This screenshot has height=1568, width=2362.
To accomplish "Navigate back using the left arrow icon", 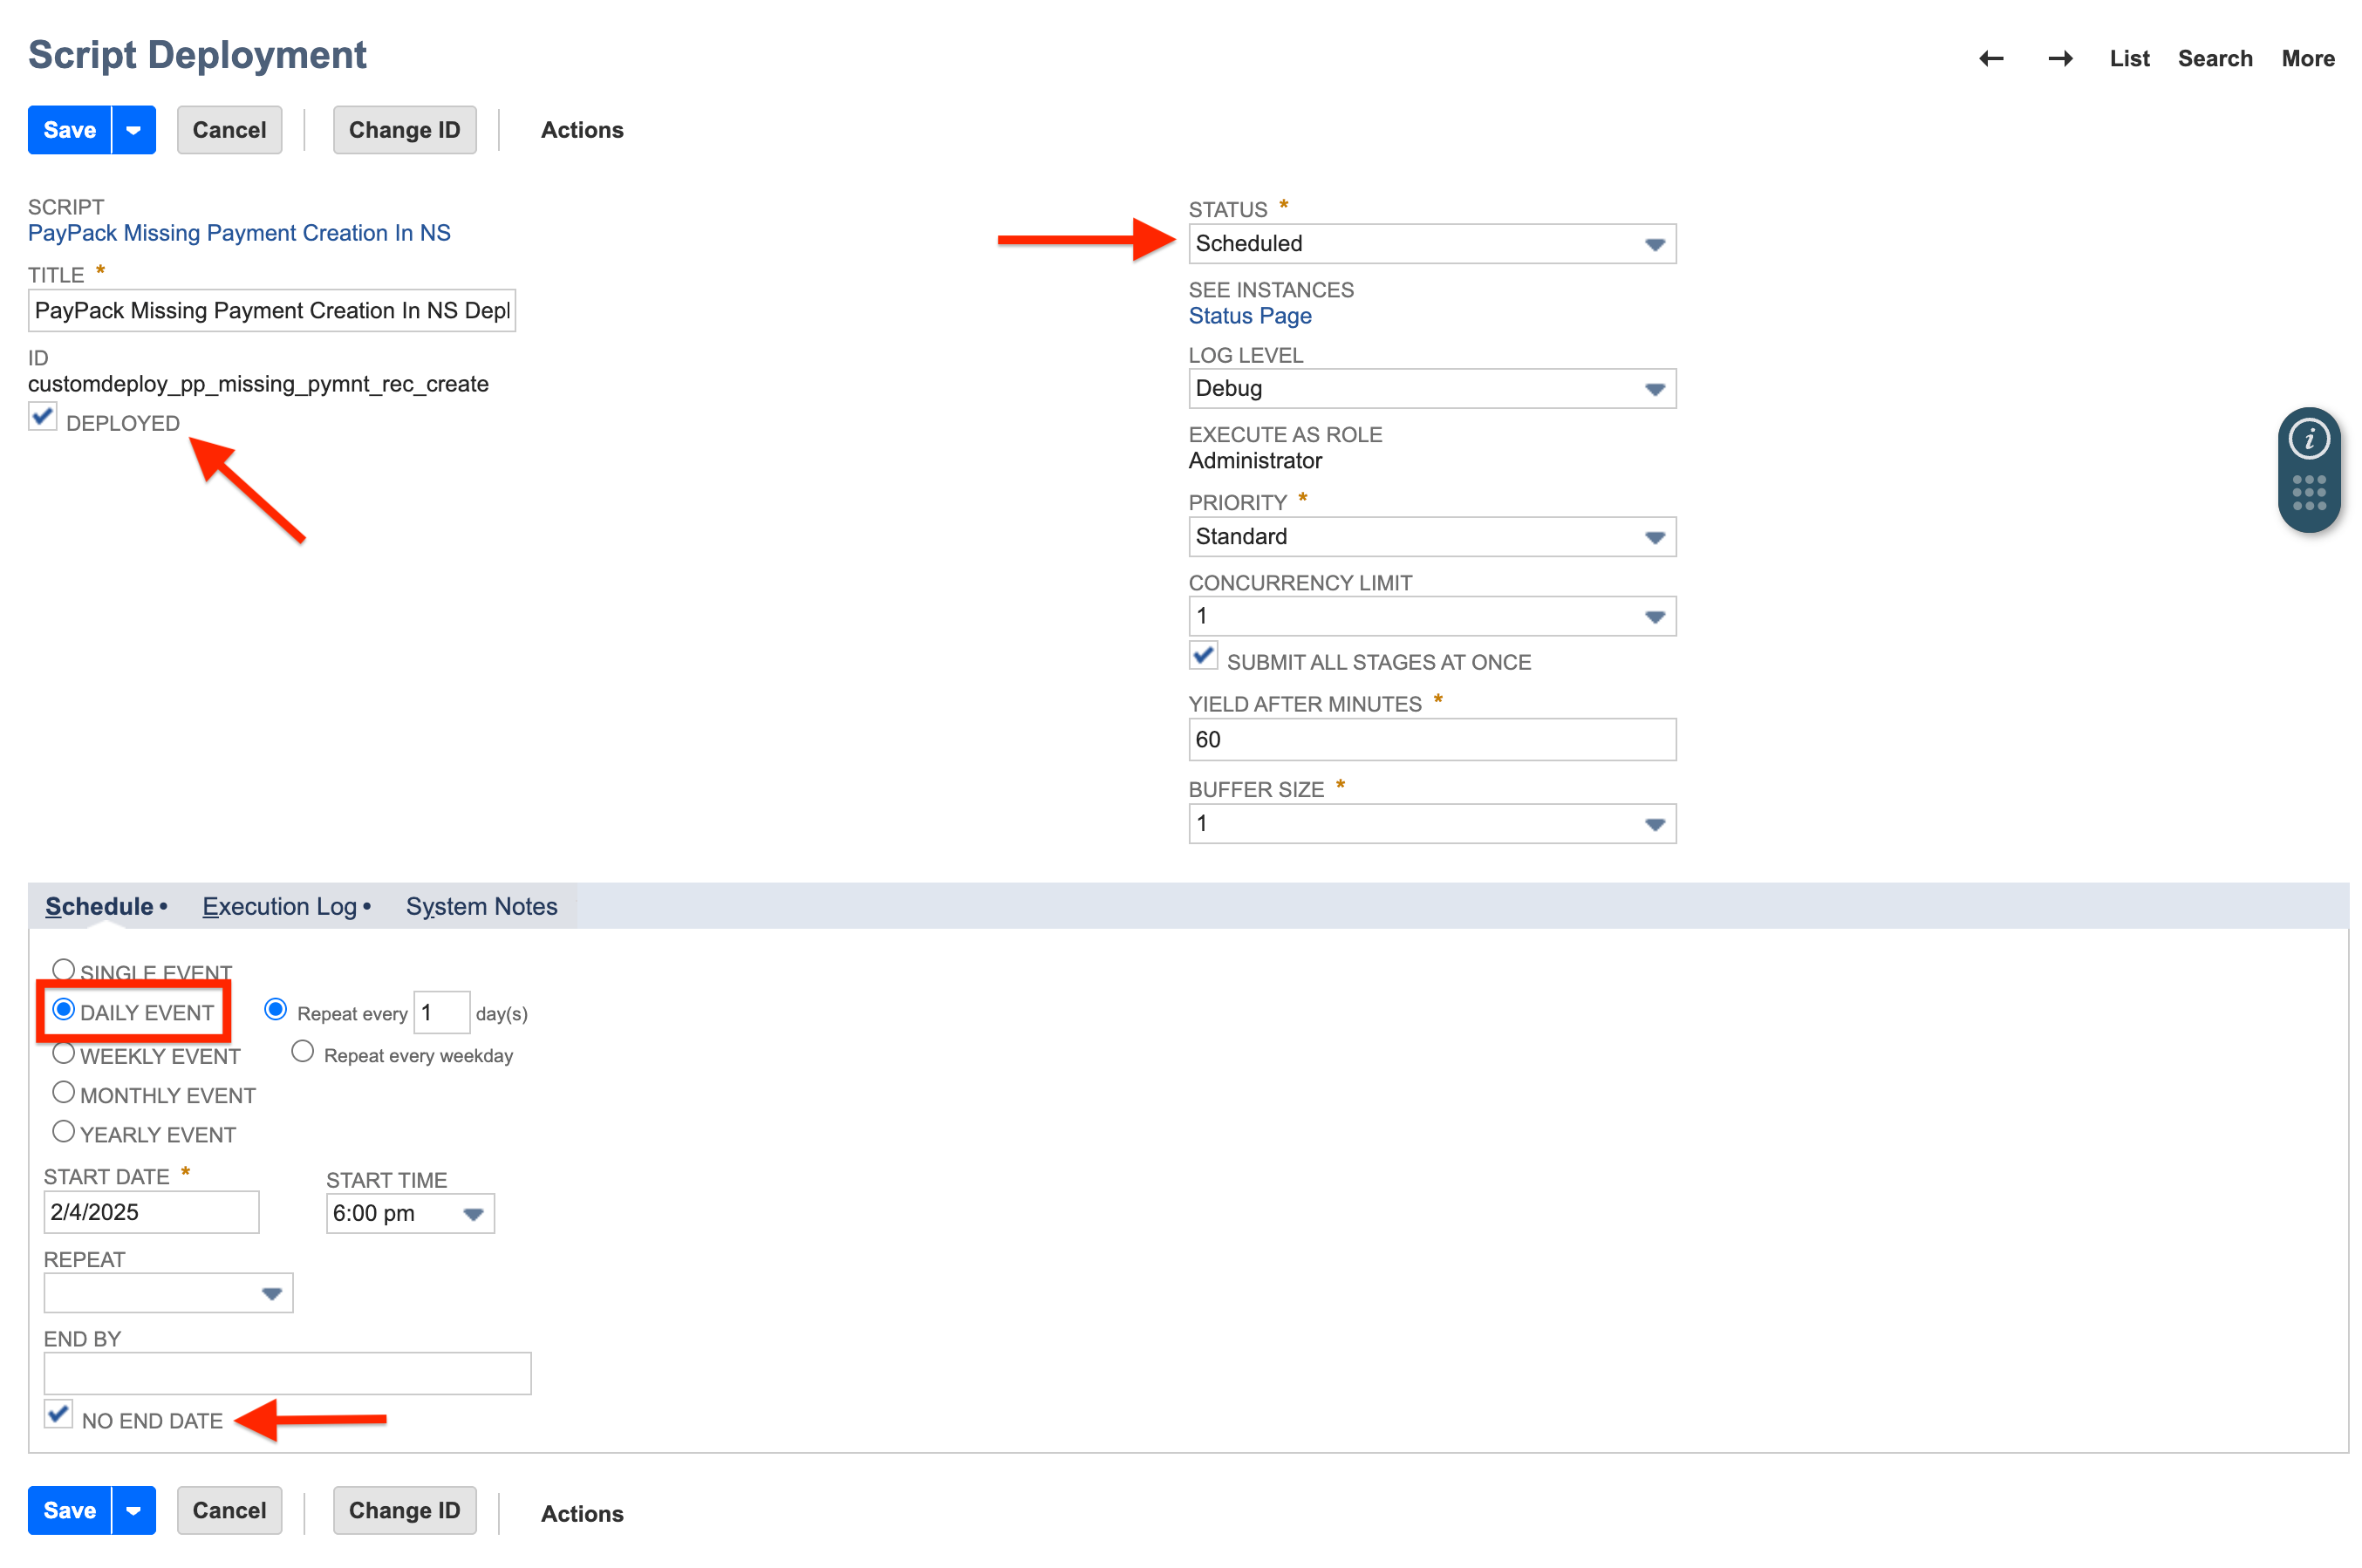I will [x=1990, y=59].
